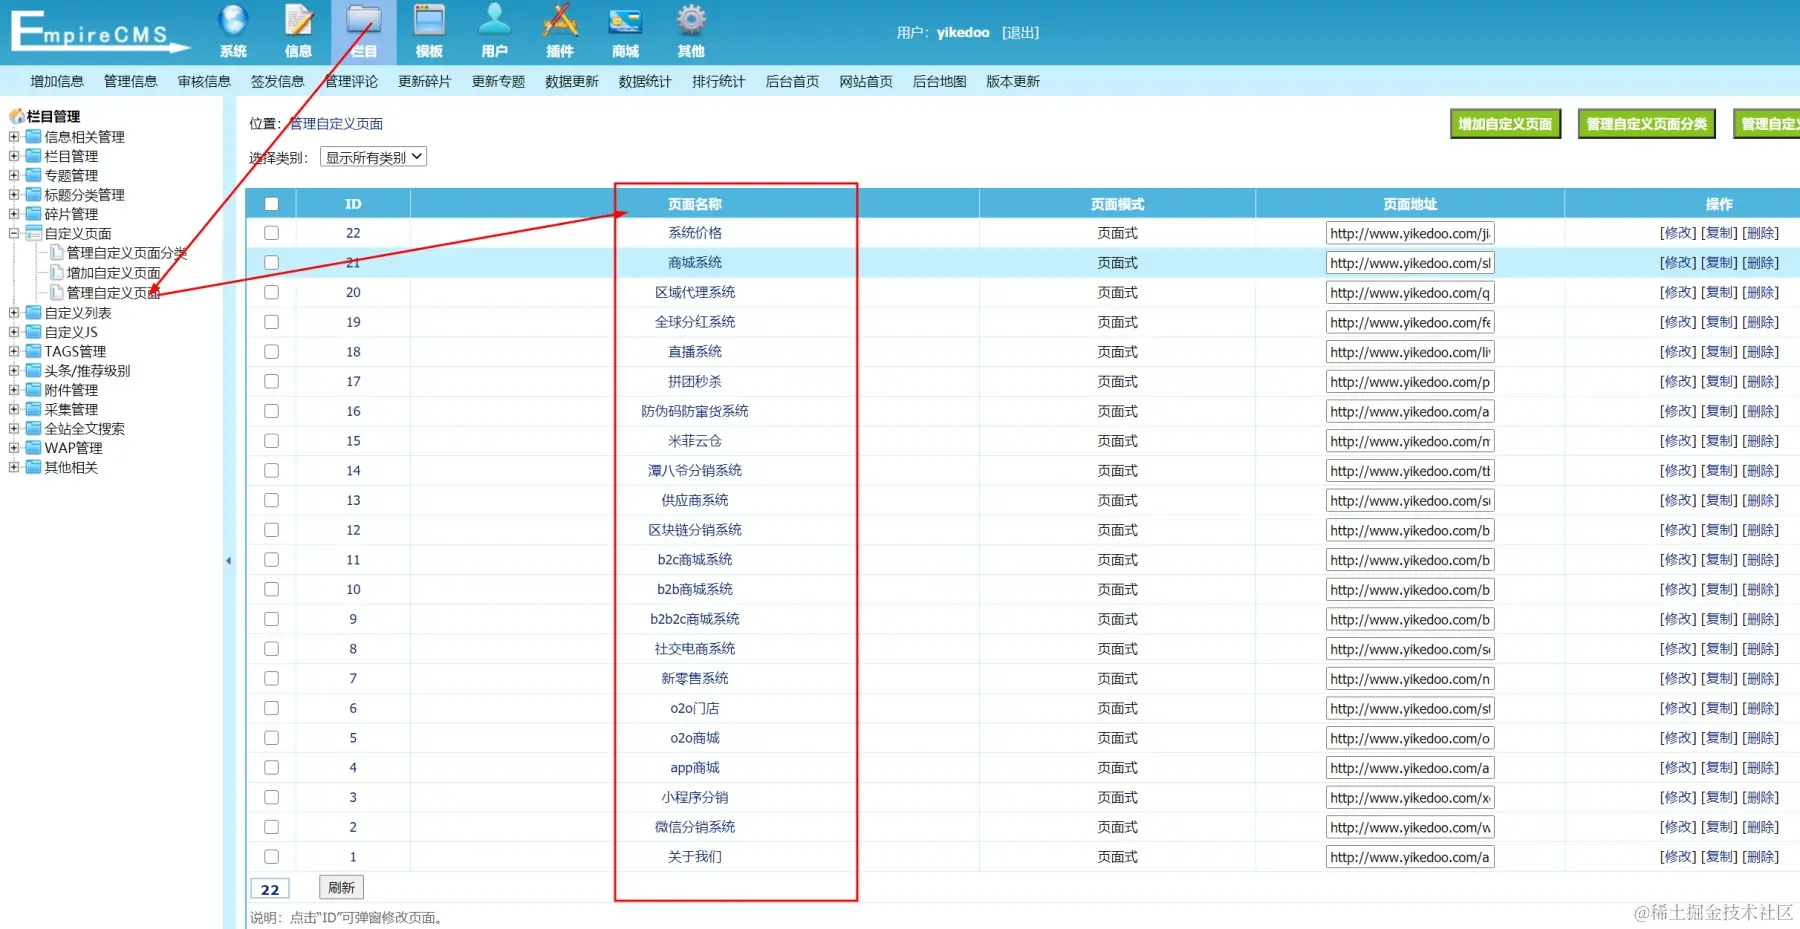The width and height of the screenshot is (1800, 929).
Task: Tick checkbox for row ID 15
Action: tap(271, 440)
